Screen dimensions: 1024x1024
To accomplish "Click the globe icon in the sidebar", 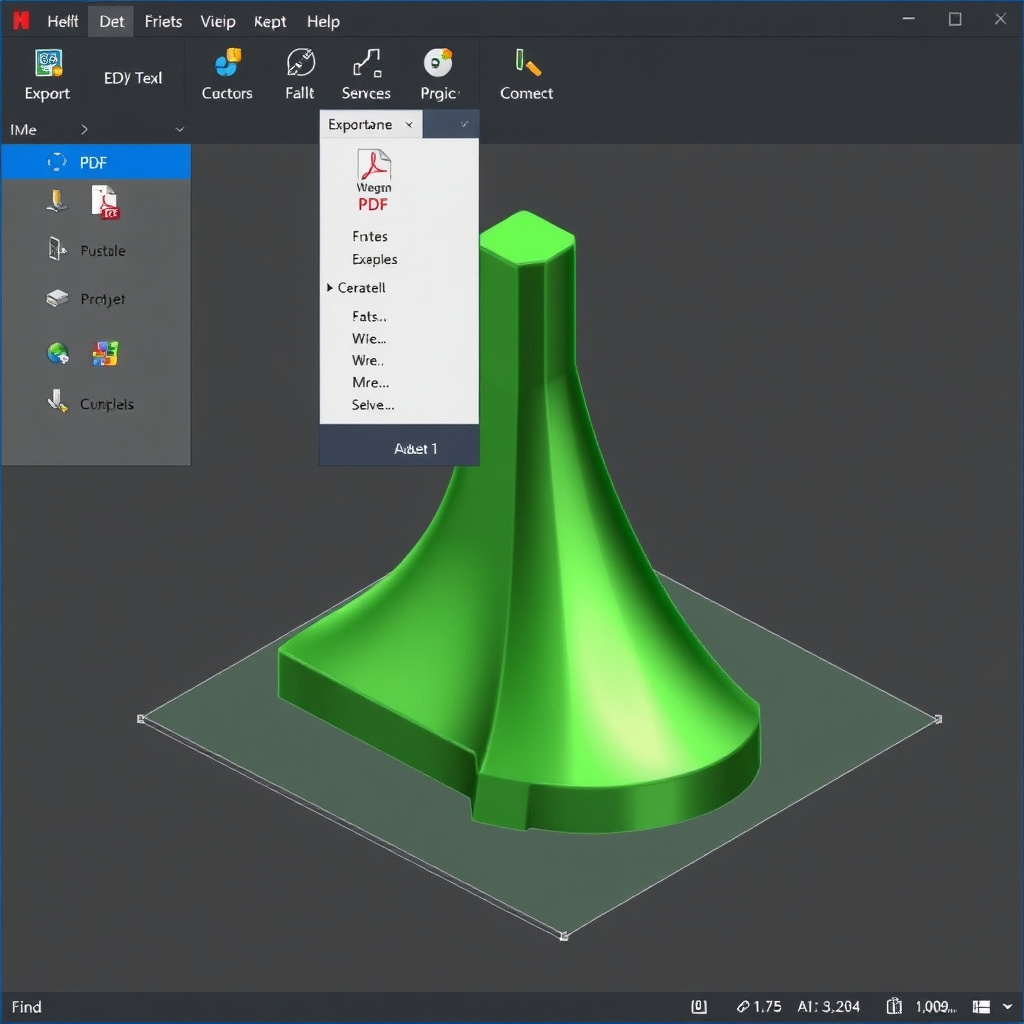I will pos(58,353).
